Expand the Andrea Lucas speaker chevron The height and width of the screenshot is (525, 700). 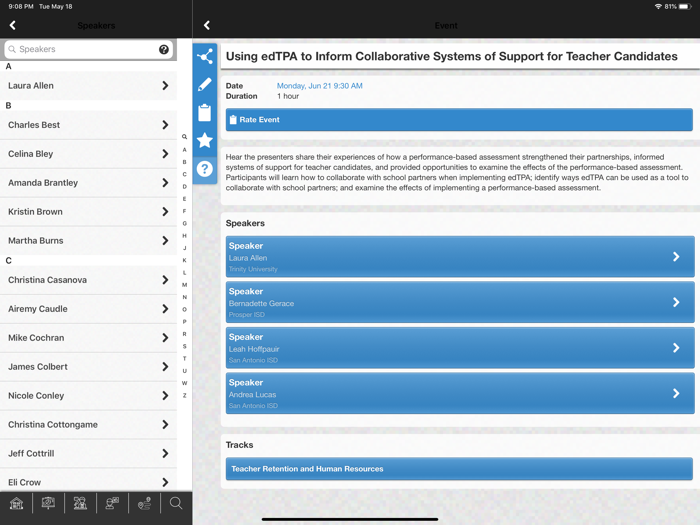676,393
